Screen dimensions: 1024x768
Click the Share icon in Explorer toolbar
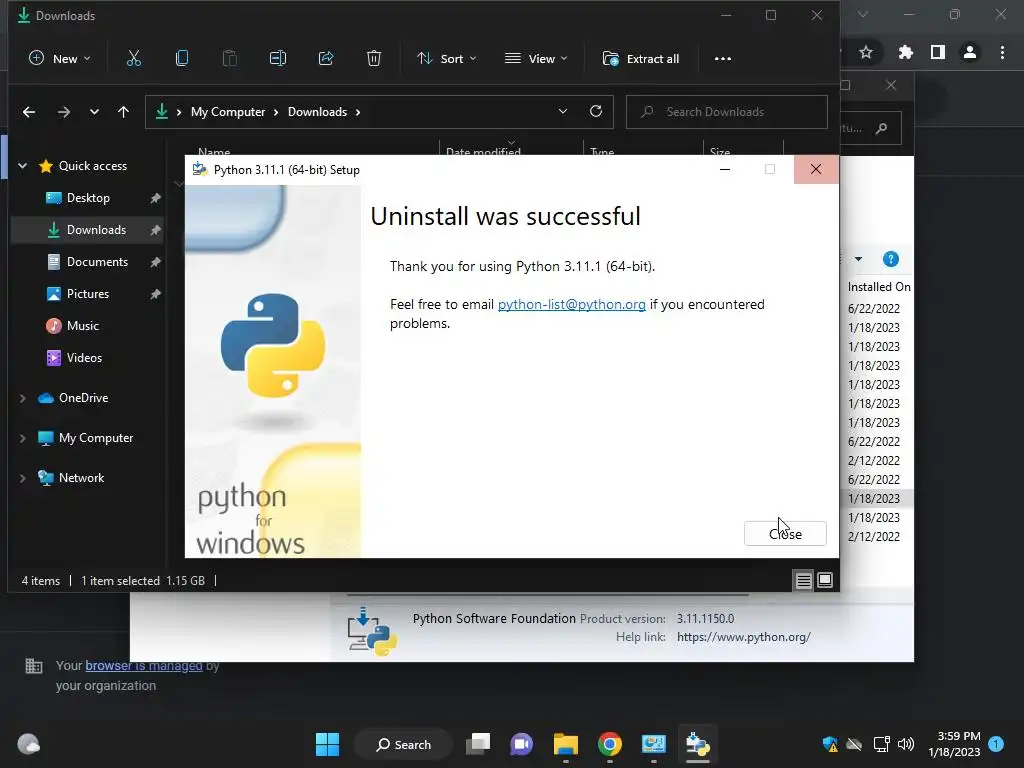[326, 58]
